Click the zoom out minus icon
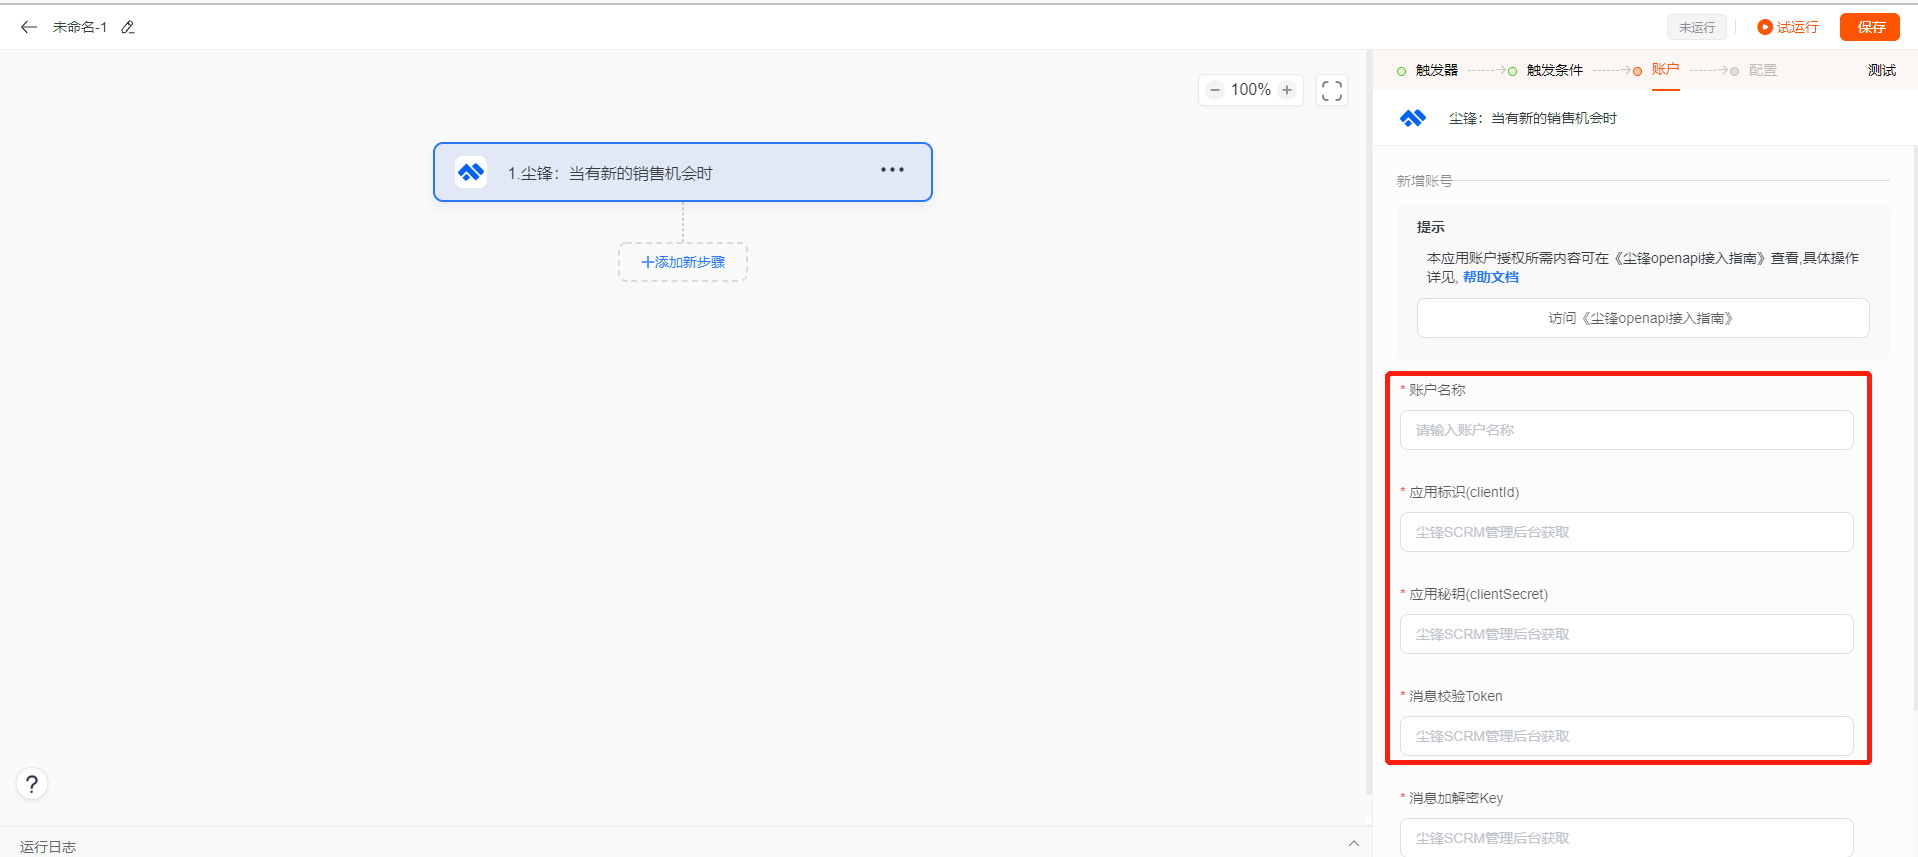This screenshot has height=857, width=1918. point(1215,90)
